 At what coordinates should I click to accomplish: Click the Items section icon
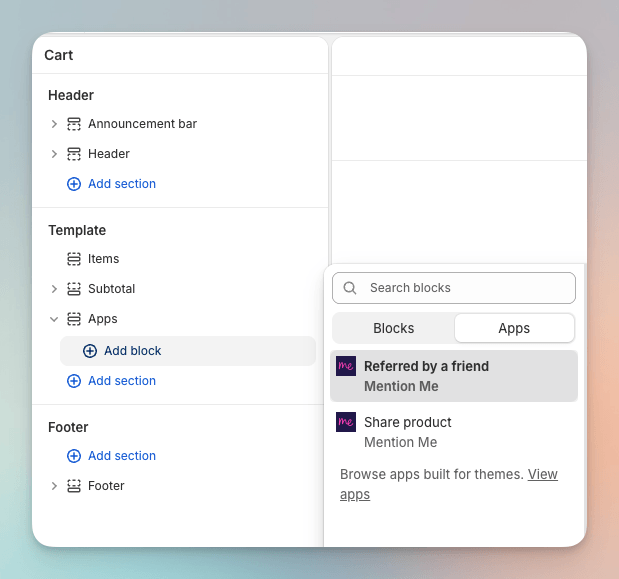pos(74,259)
